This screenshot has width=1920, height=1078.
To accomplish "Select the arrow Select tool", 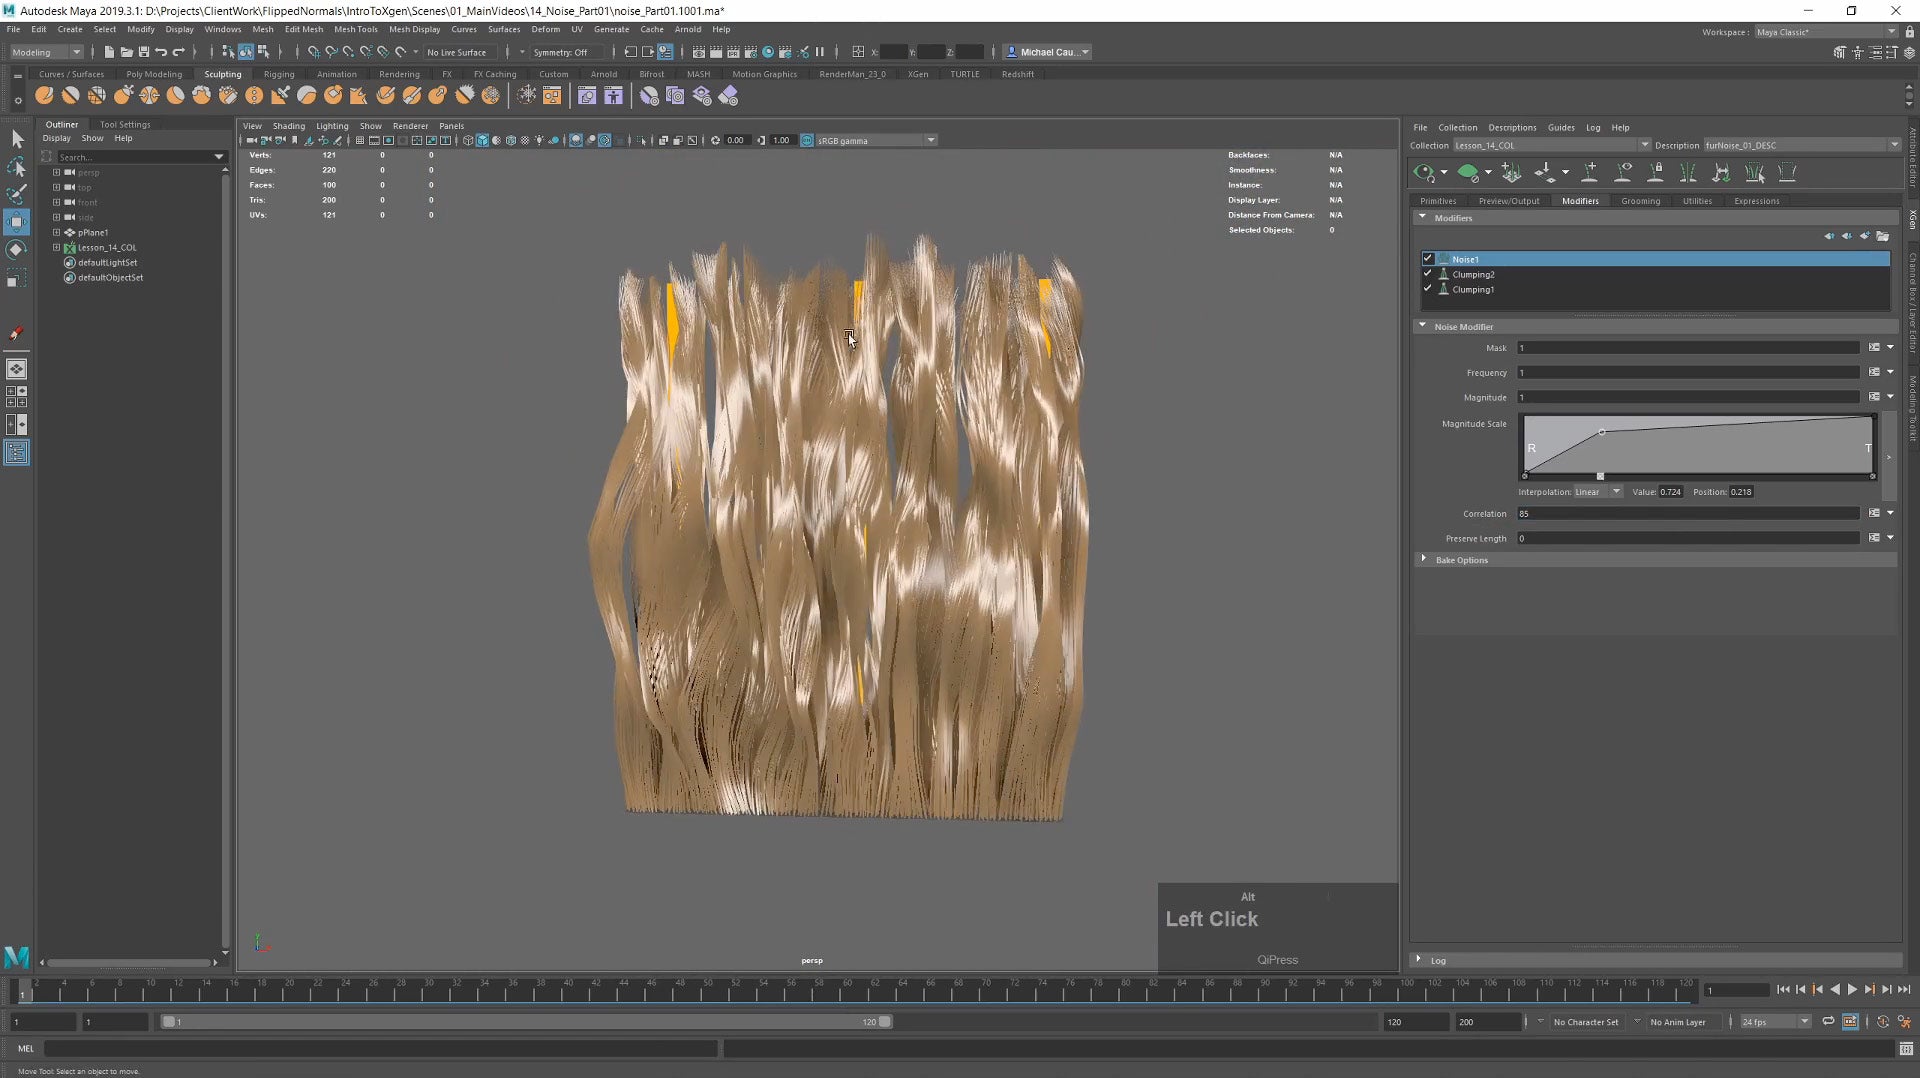I will [17, 139].
